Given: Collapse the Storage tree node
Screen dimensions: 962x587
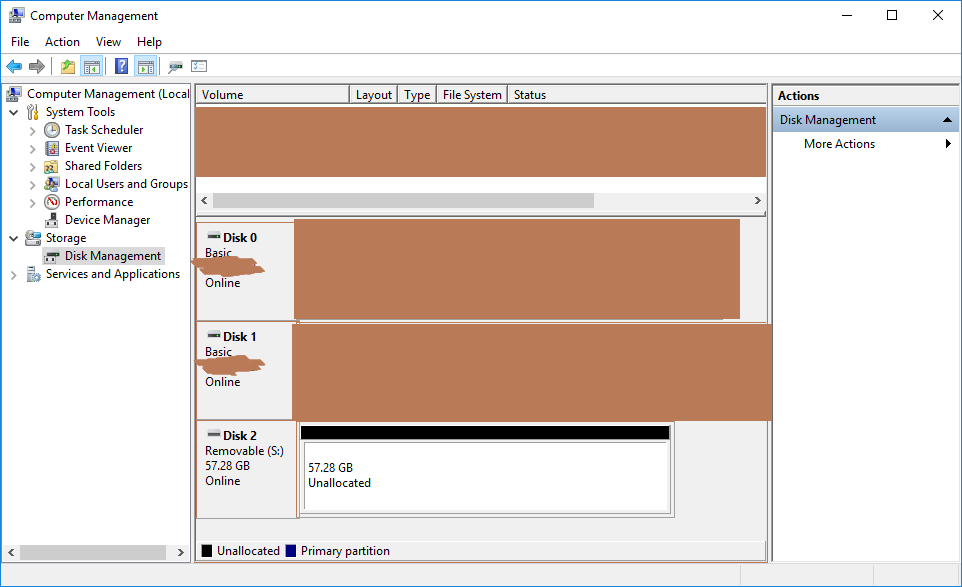Looking at the screenshot, I should [13, 238].
